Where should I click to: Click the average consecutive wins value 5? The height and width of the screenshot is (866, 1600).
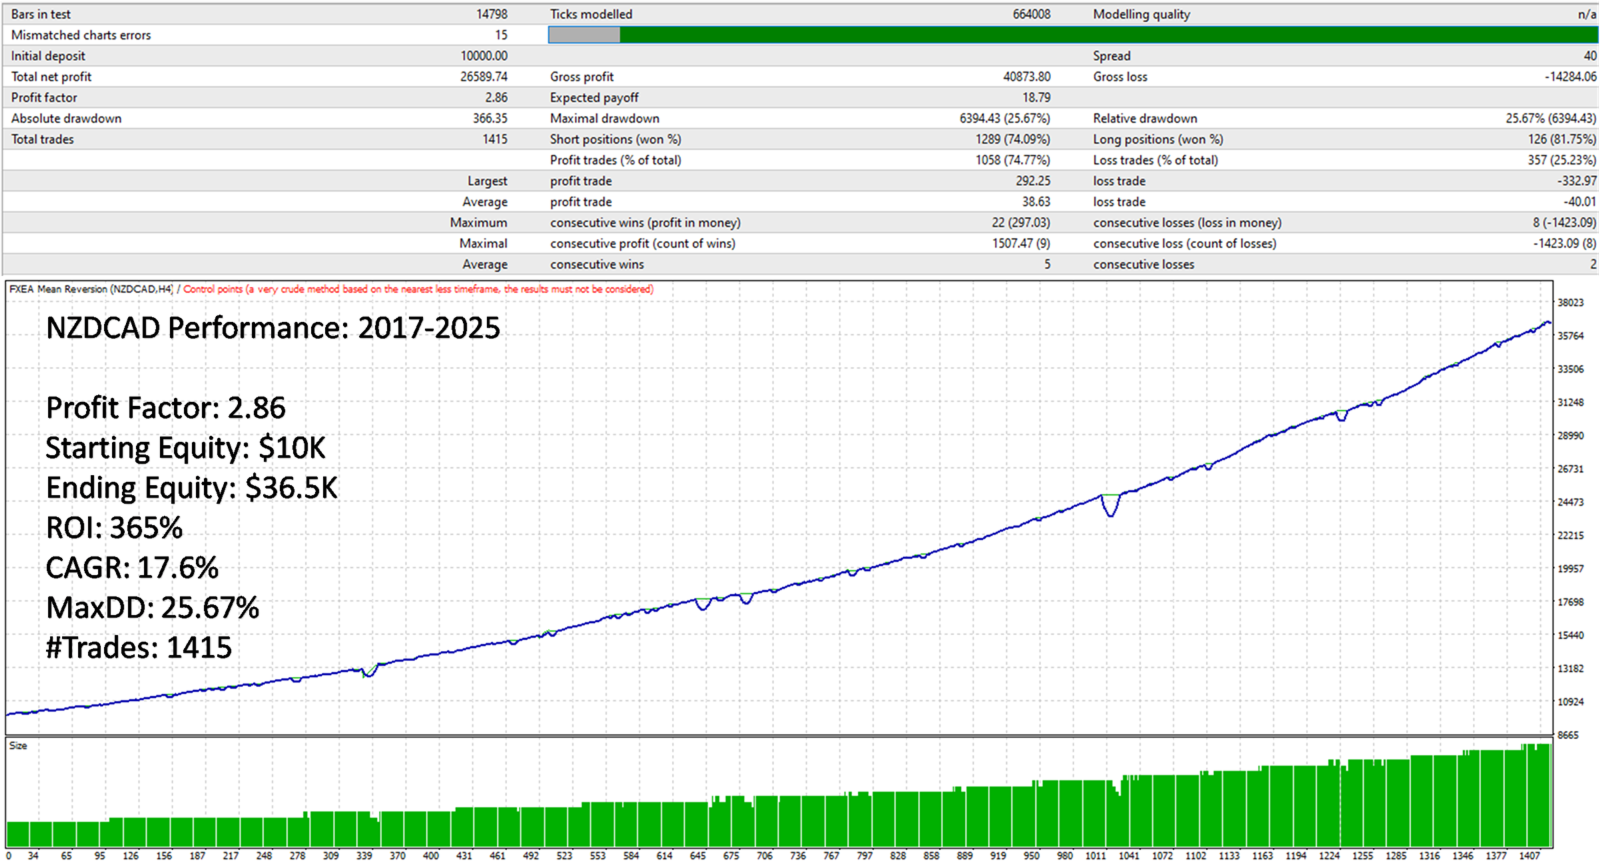pyautogui.click(x=1047, y=265)
